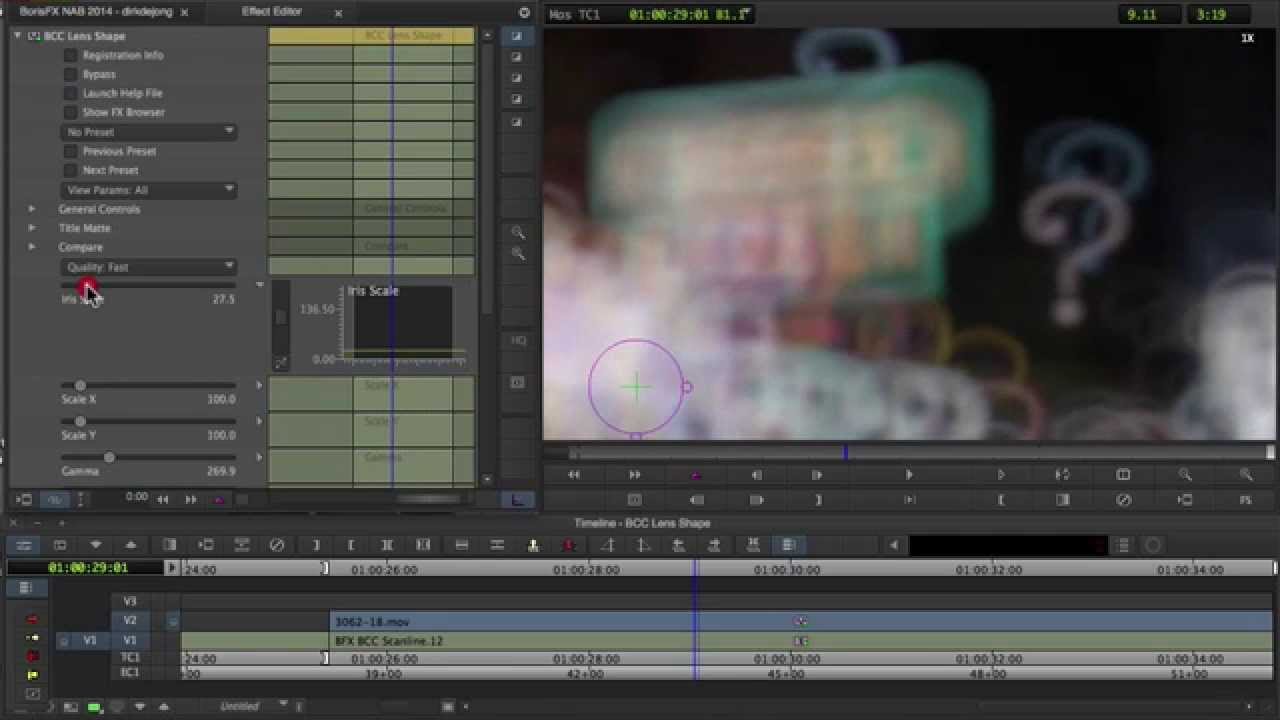Viewport: 1280px width, 720px height.
Task: Click the Next Preset checkbox
Action: (71, 170)
